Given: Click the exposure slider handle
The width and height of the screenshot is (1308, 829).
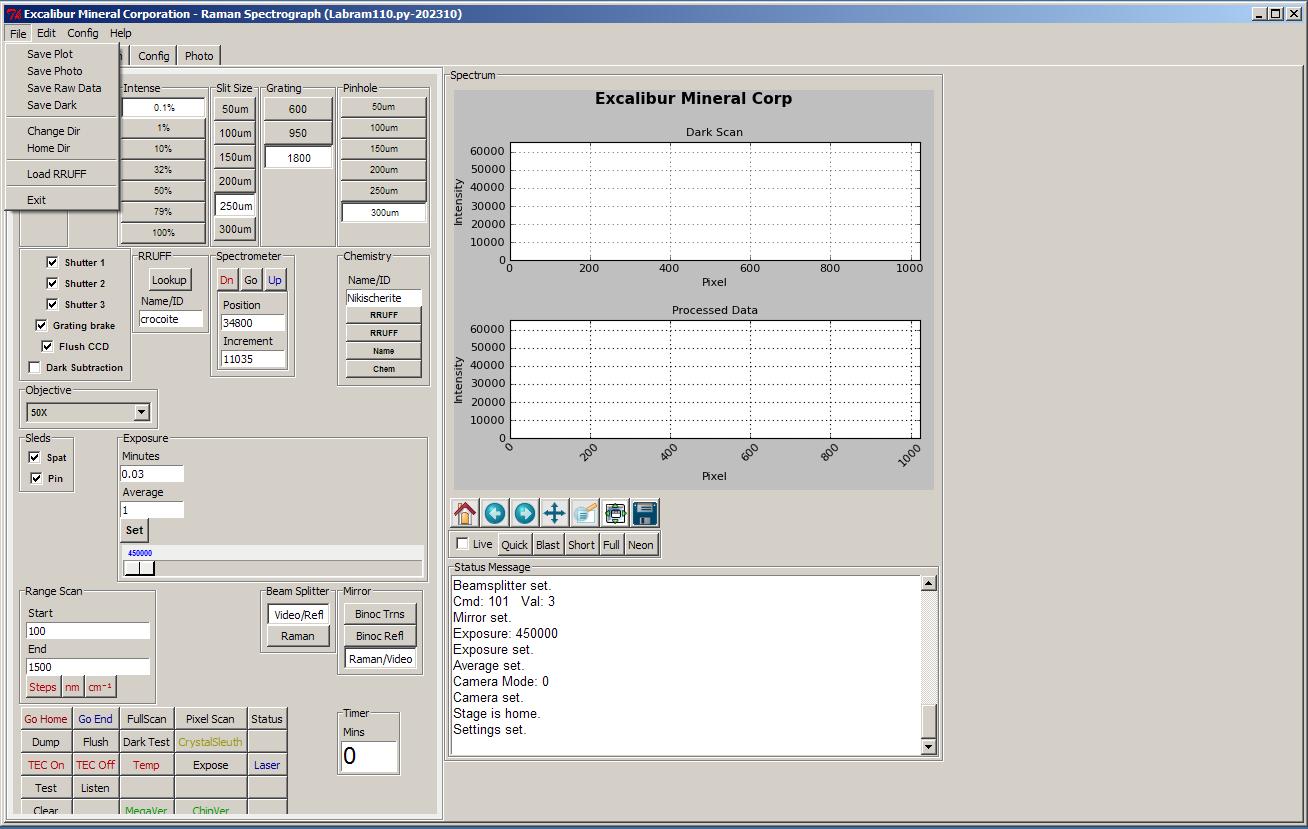Looking at the screenshot, I should pyautogui.click(x=139, y=568).
